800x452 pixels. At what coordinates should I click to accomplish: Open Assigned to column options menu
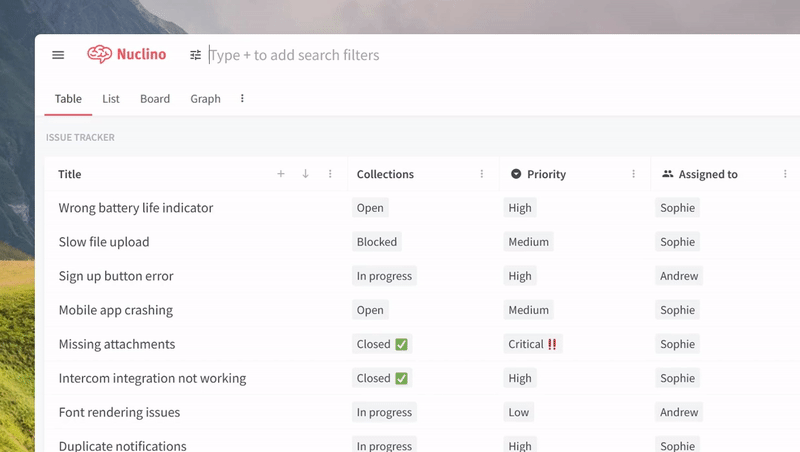[x=785, y=174]
